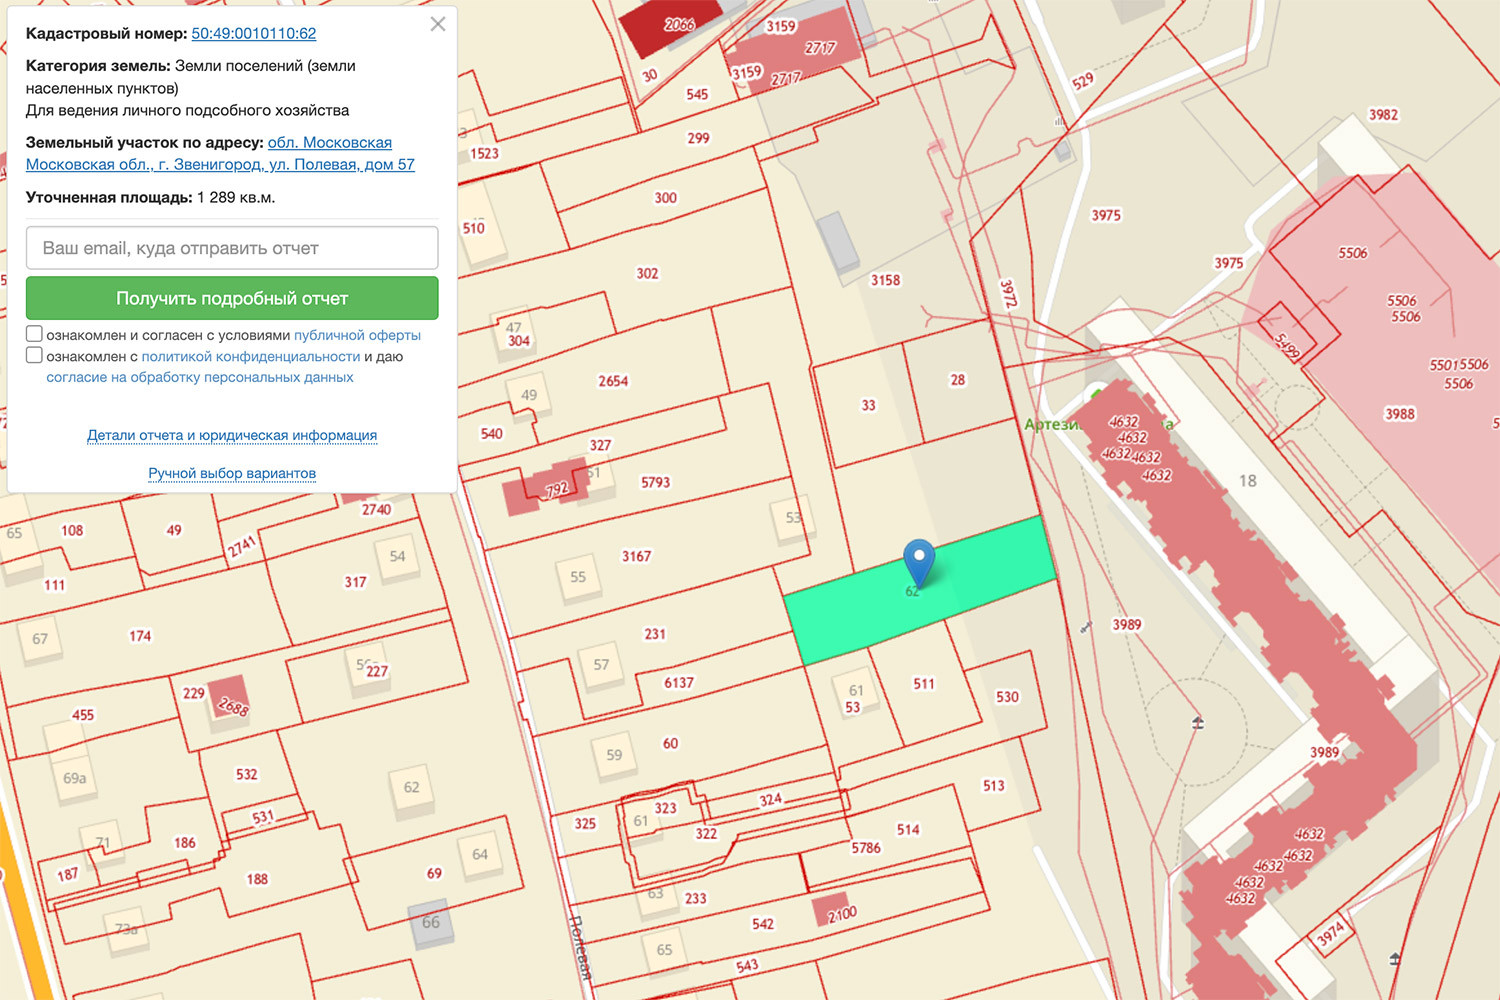The image size is (1500, 1000).
Task: Open cadastral number 50:49:0010110:62 link
Action: tap(254, 33)
